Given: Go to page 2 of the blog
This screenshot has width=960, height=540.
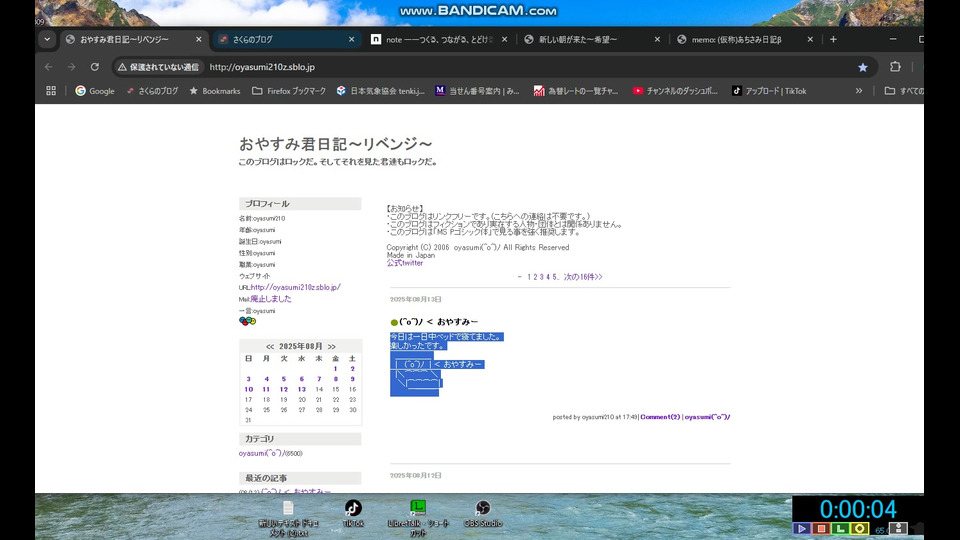Looking at the screenshot, I should 535,277.
